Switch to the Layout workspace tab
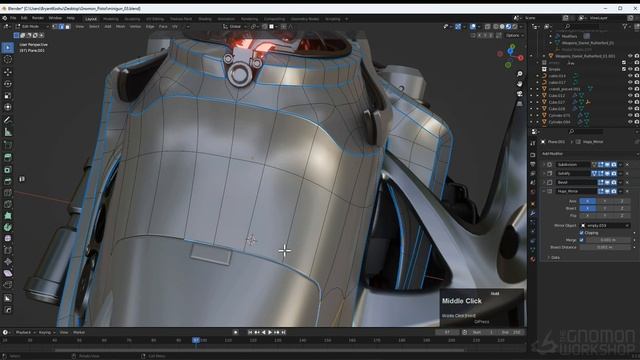640x360 pixels. coord(91,19)
